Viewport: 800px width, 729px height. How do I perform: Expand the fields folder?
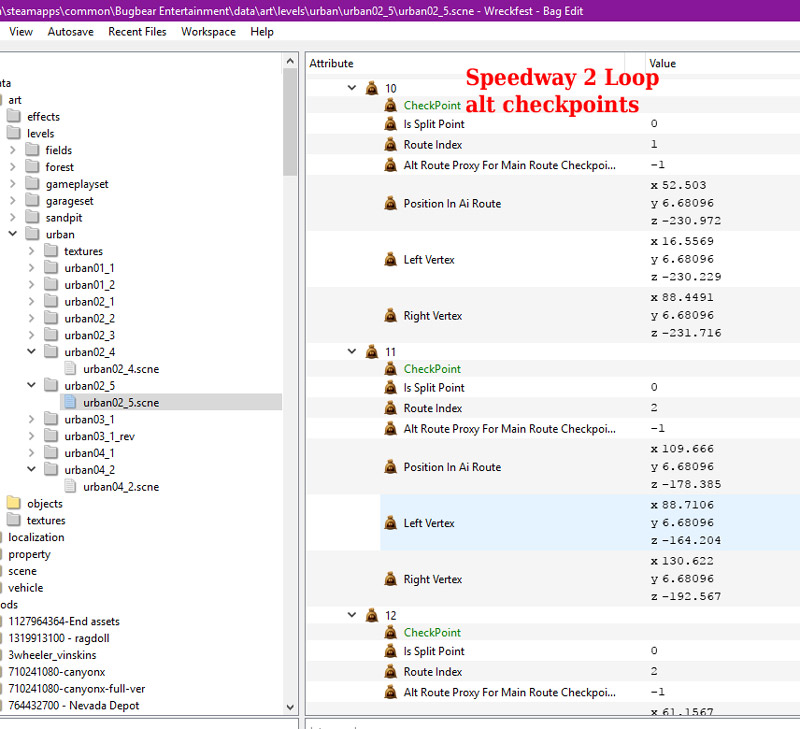pyautogui.click(x=13, y=150)
